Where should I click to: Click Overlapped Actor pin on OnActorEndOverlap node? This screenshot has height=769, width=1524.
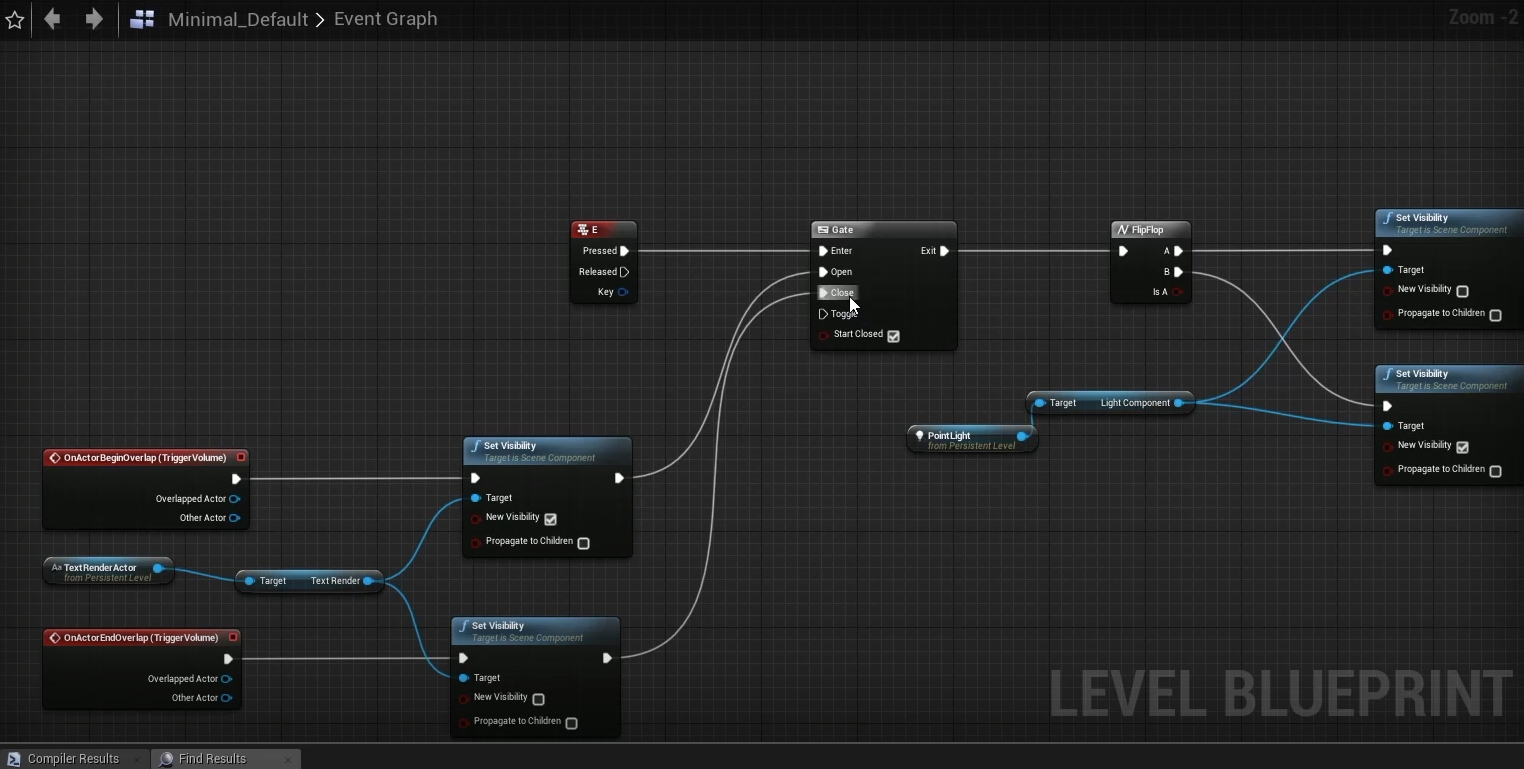pyautogui.click(x=227, y=679)
